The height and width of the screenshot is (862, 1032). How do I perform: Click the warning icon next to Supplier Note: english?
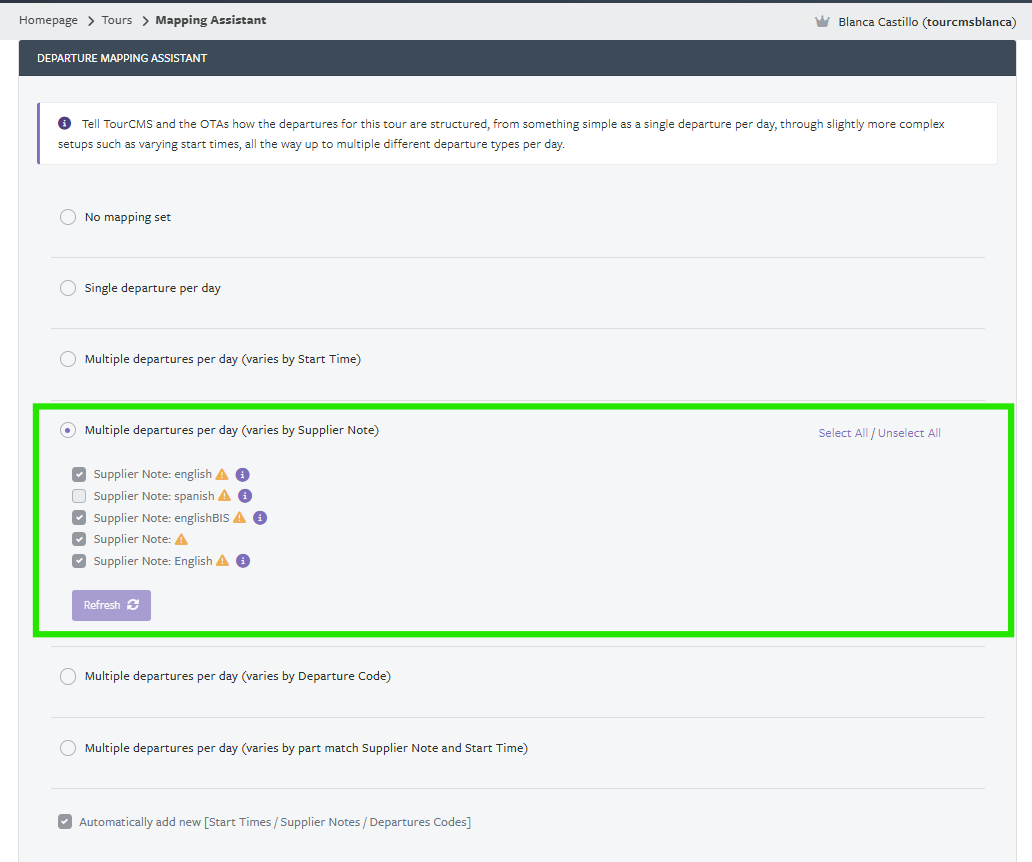(222, 474)
